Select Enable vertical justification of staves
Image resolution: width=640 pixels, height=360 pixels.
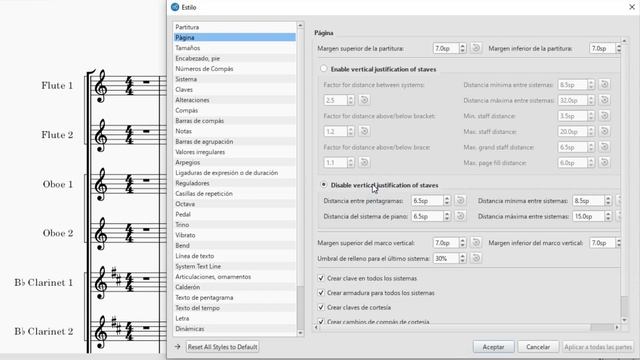click(x=324, y=69)
